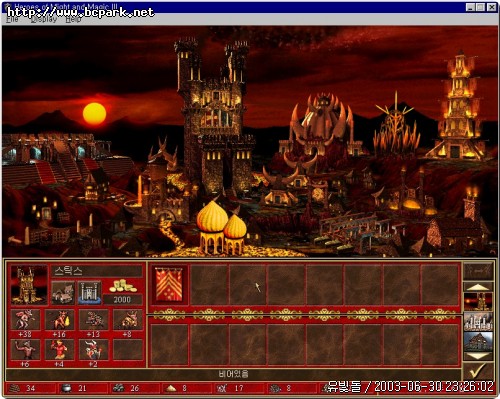This screenshot has width=500, height=399.
Task: Open the Display menu
Action: click(x=44, y=20)
